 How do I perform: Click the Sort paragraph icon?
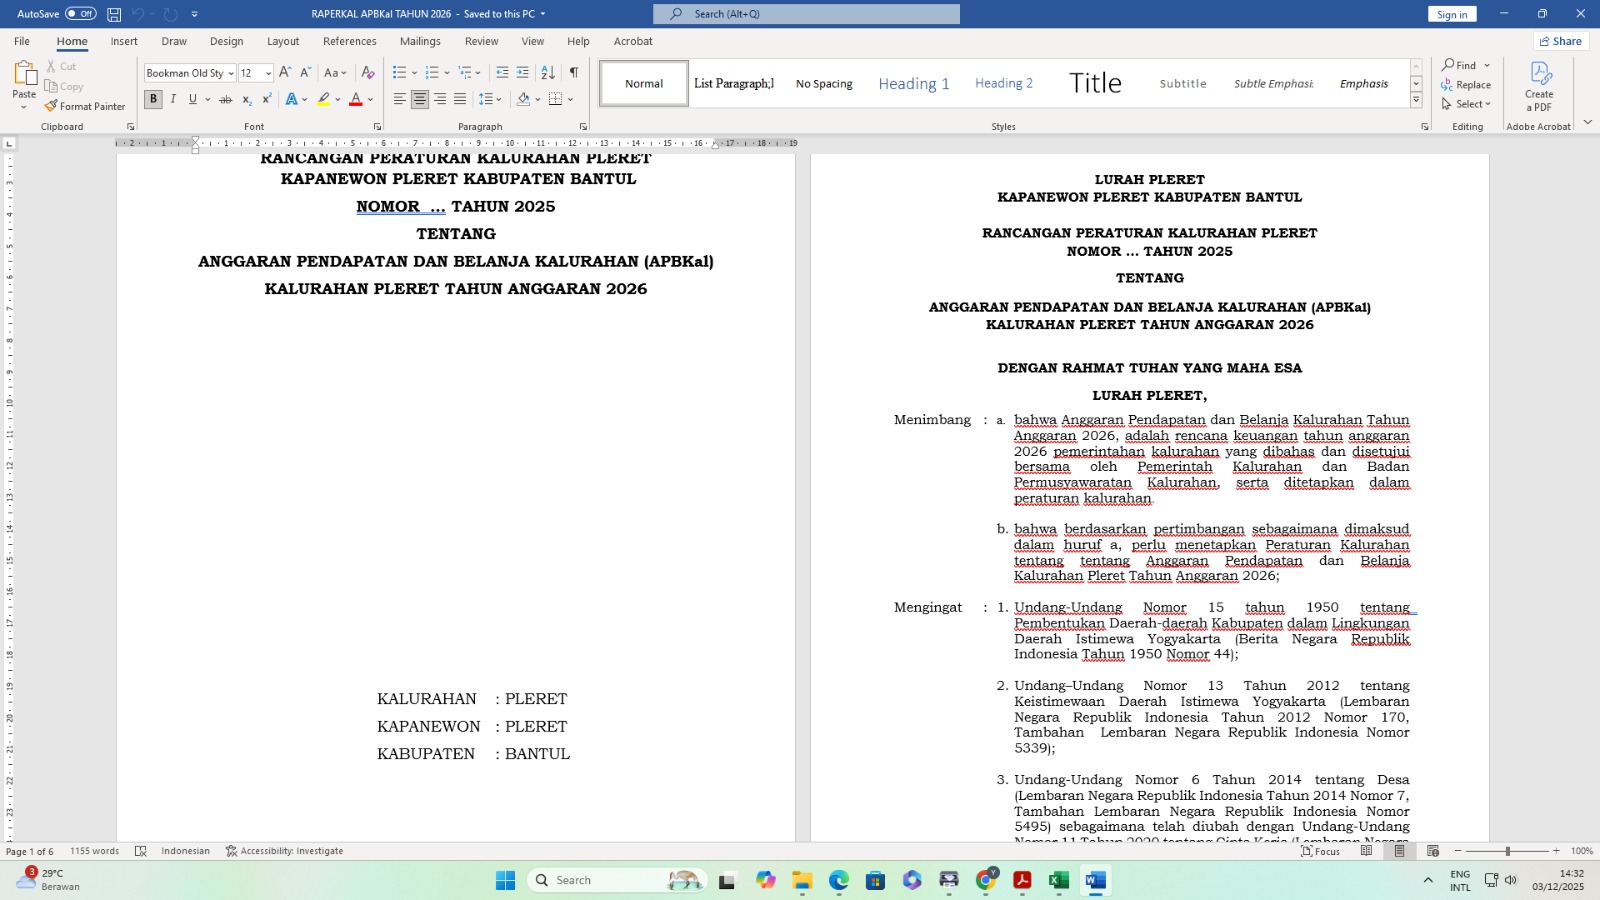coord(548,72)
